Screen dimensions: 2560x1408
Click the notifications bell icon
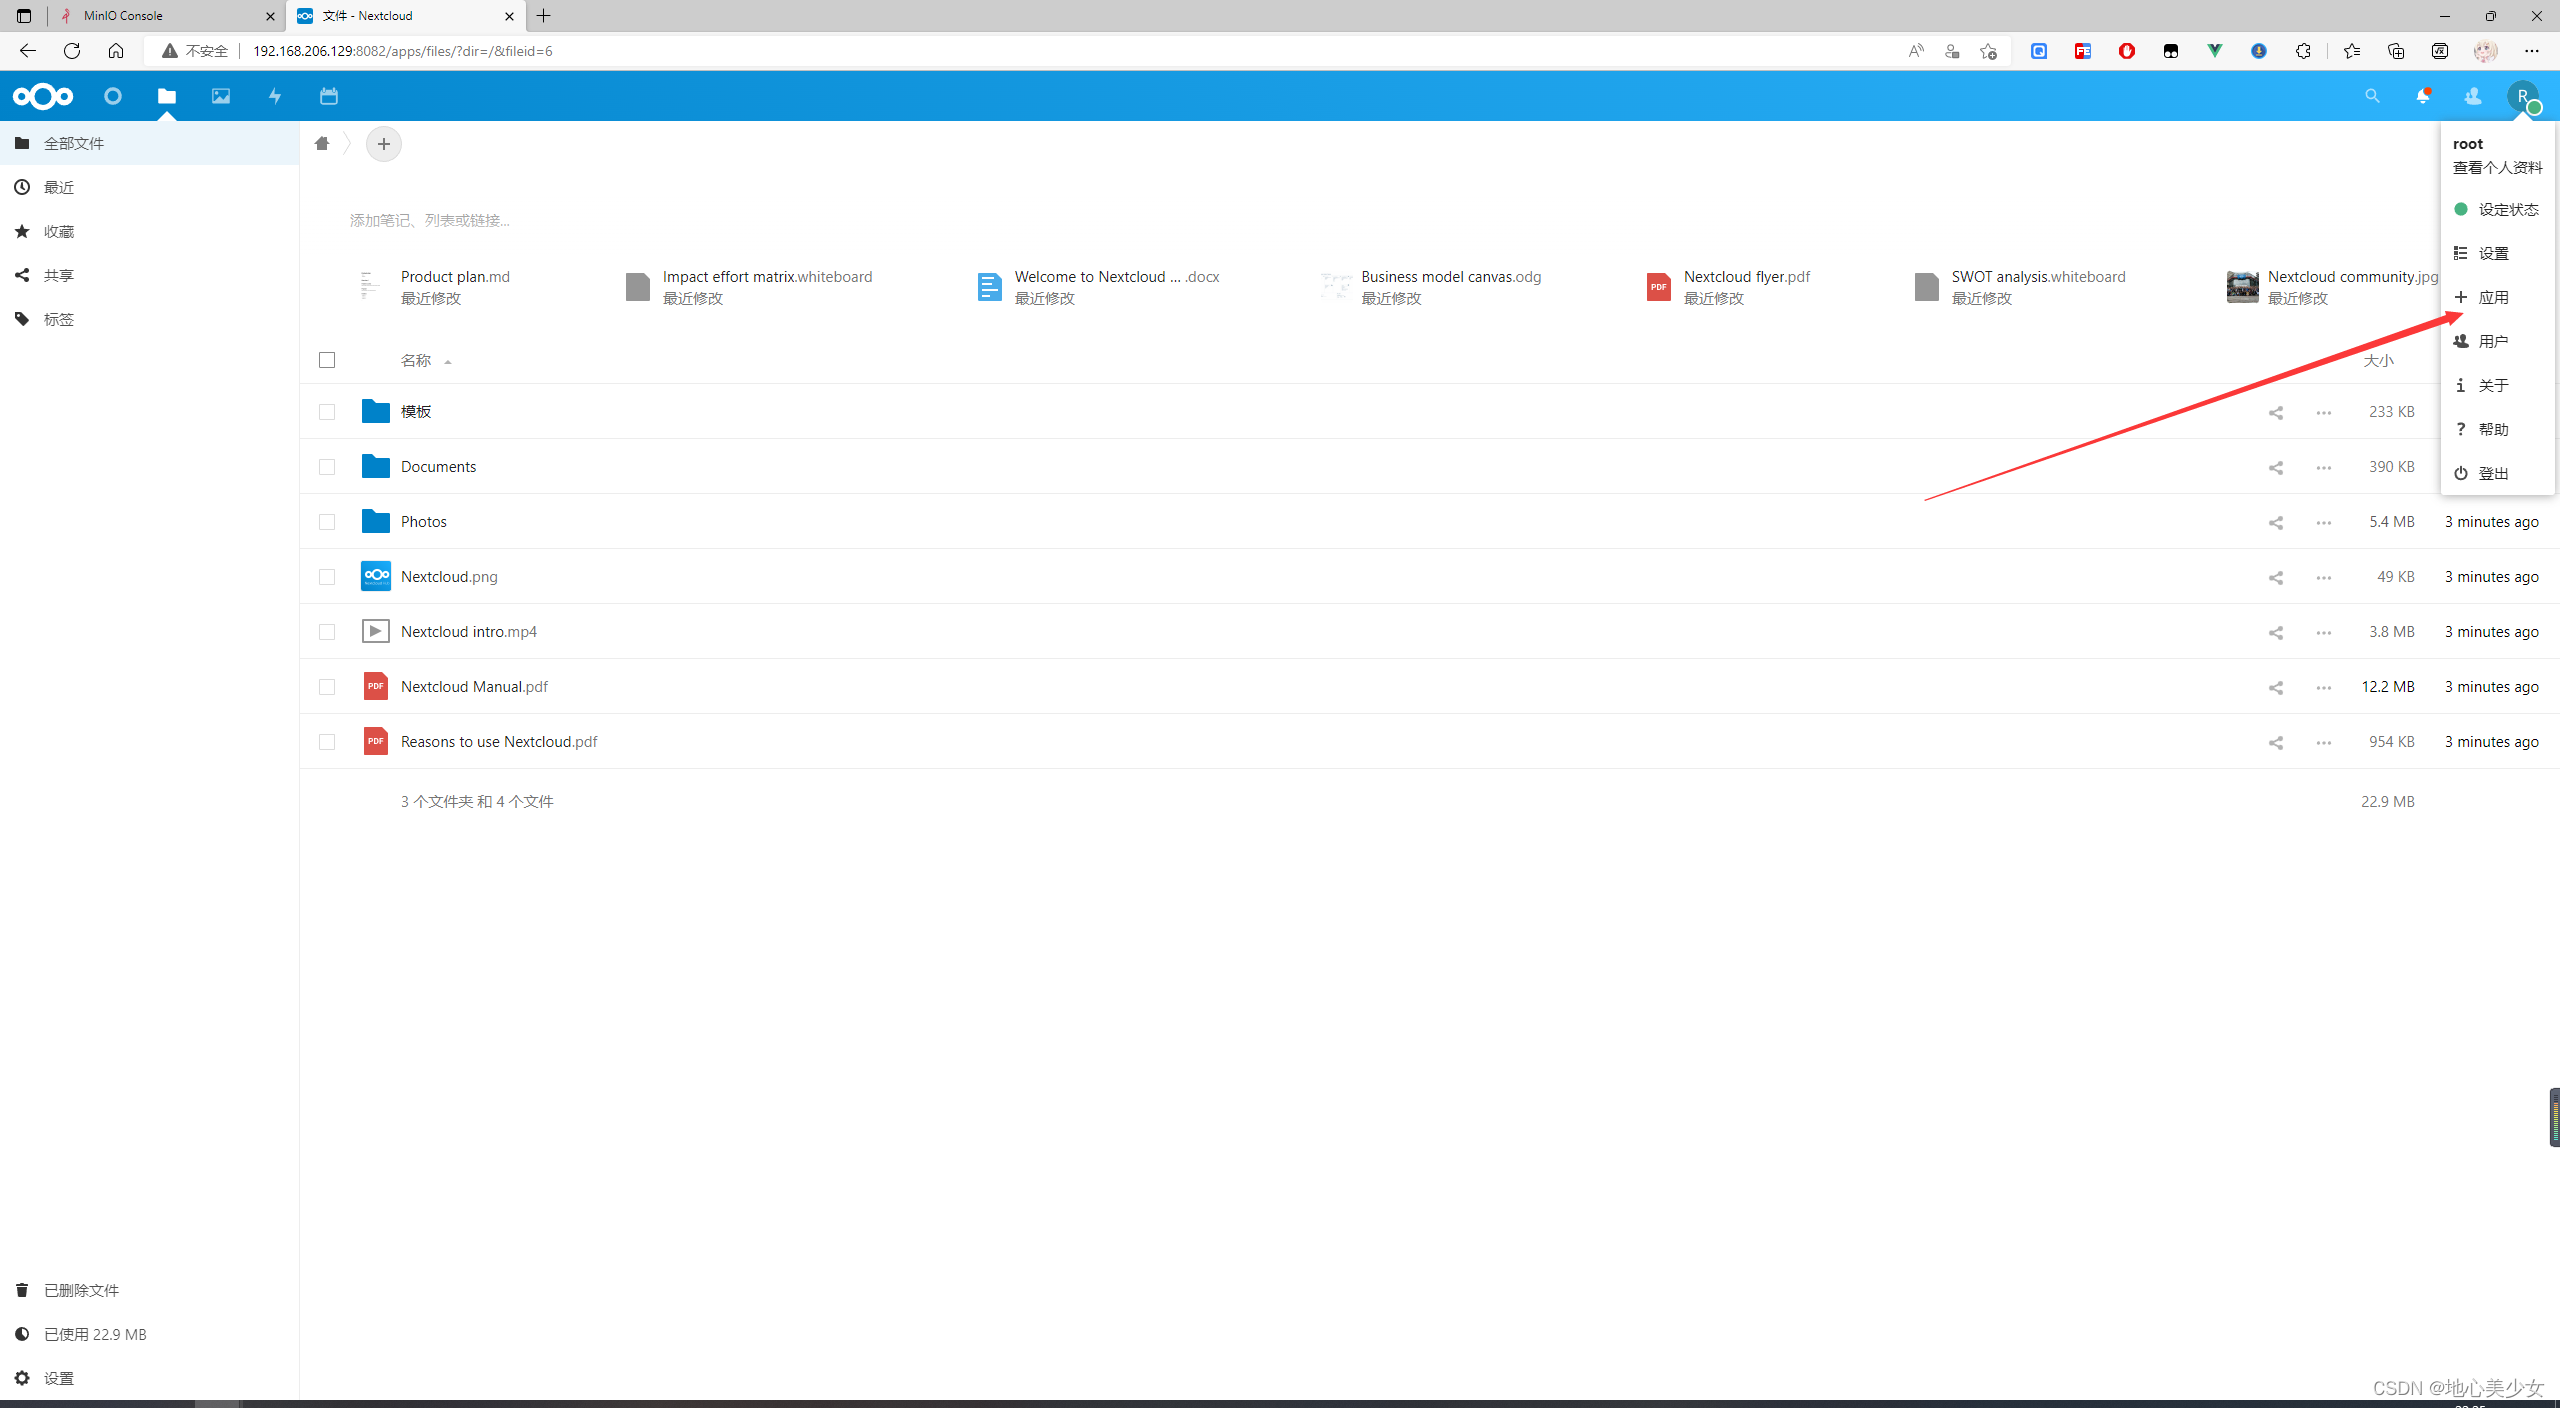pos(2422,96)
